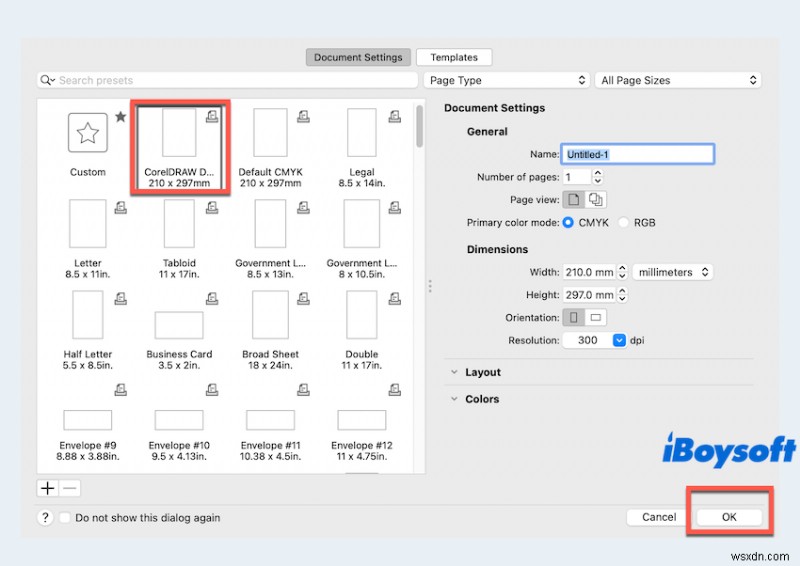
Task: Click the print icon on Legal preset
Action: pos(394,116)
